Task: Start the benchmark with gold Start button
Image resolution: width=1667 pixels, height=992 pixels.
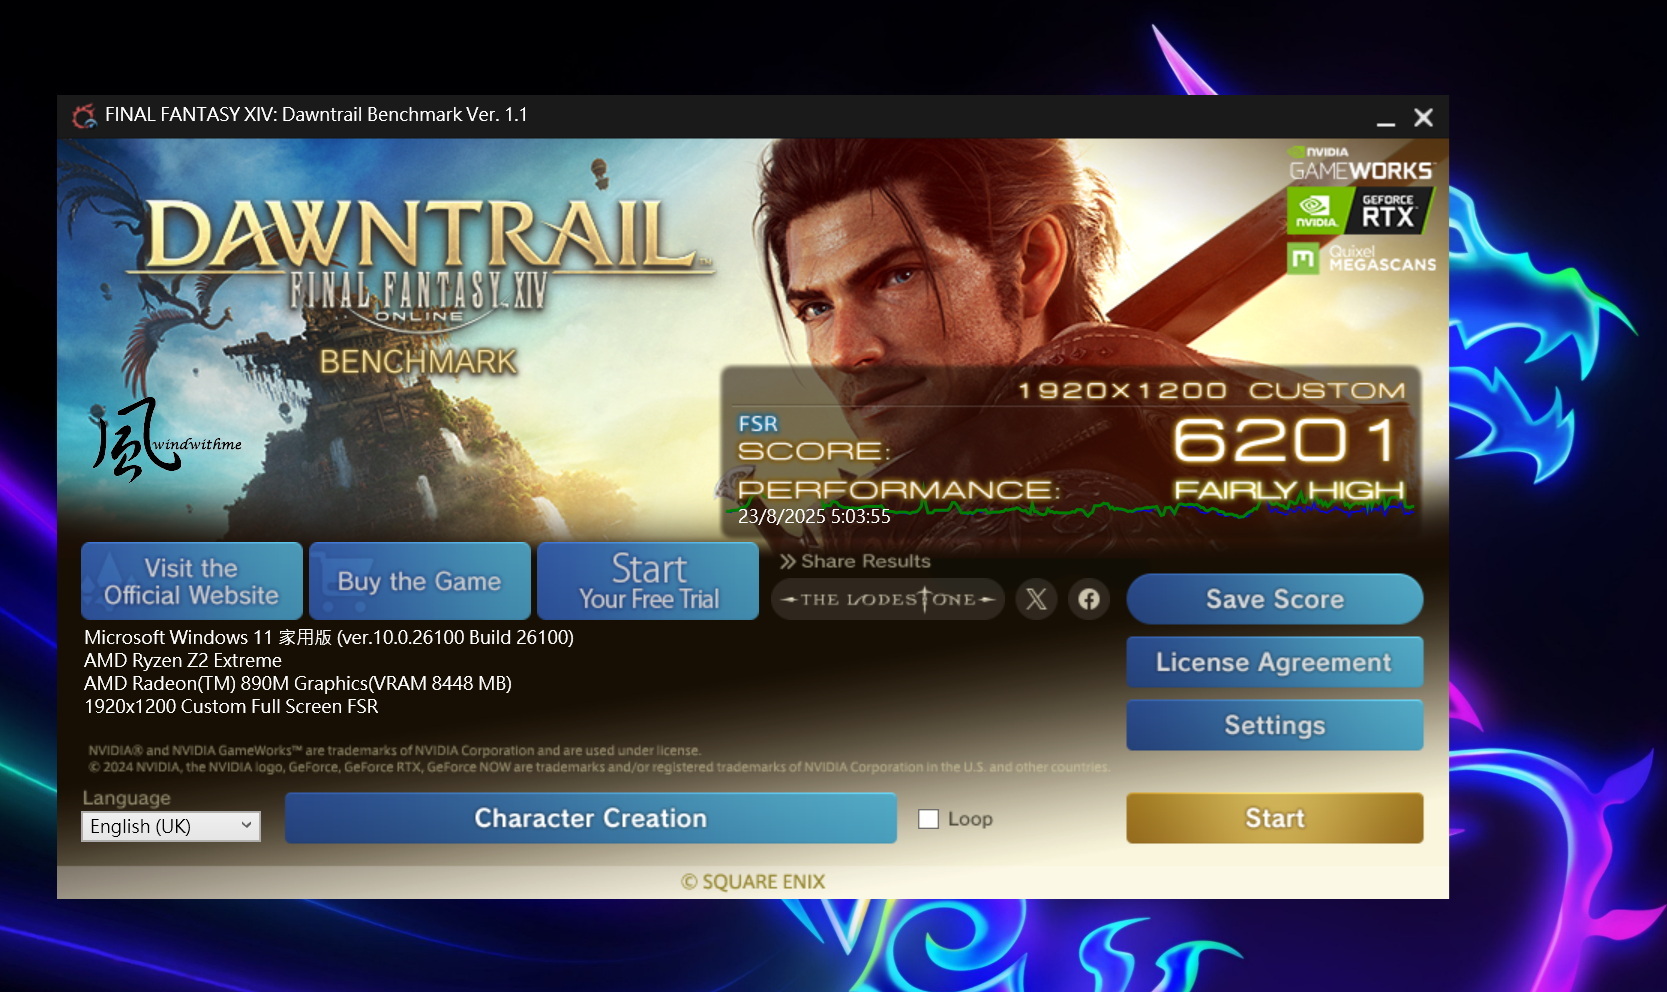Action: (1275, 818)
